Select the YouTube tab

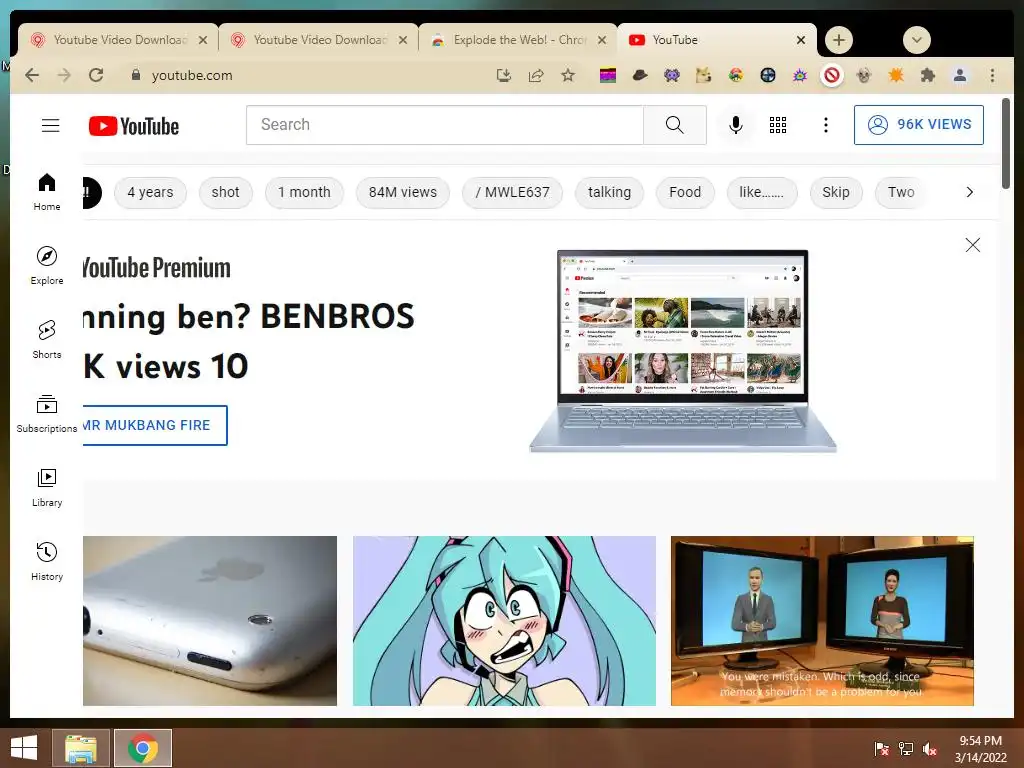[x=716, y=40]
